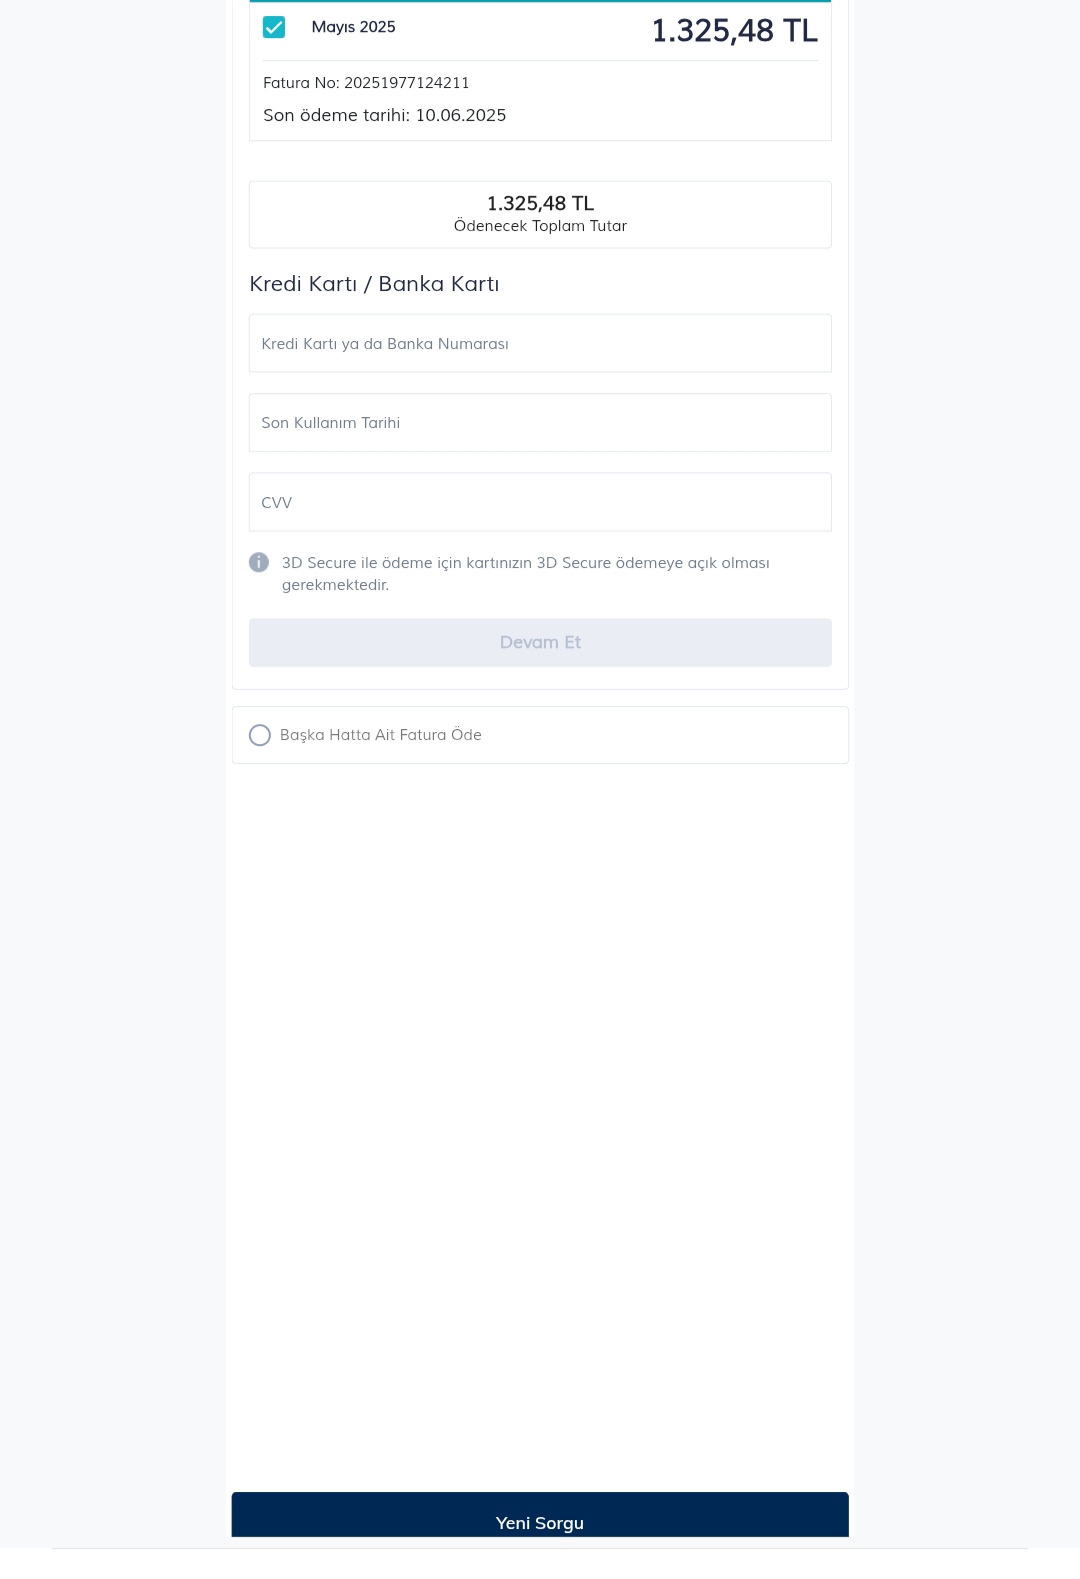Click the total amount 1.325,48 TL value

[540, 203]
